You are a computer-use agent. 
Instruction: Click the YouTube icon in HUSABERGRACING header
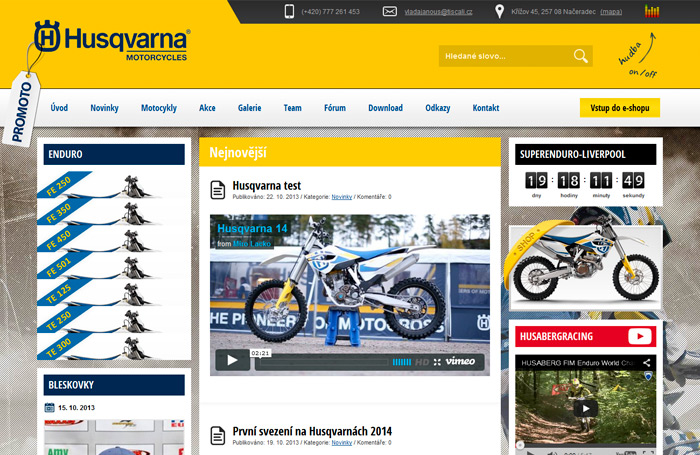640,336
